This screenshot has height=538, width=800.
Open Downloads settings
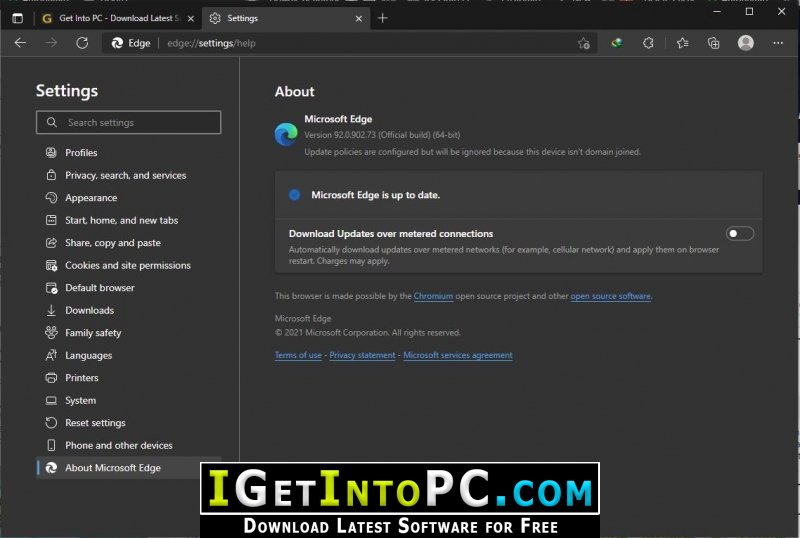(x=129, y=310)
